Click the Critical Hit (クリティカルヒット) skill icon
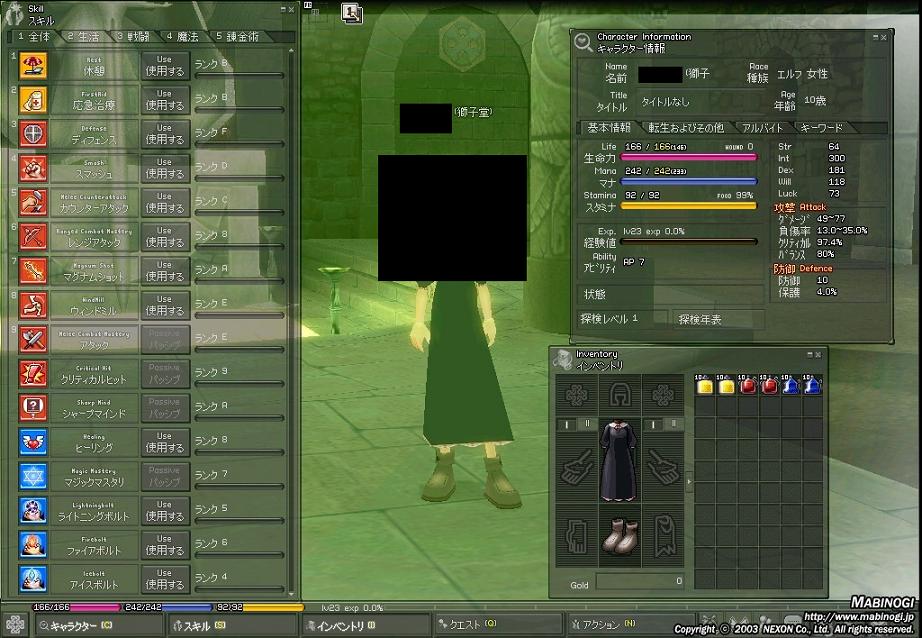Image resolution: width=922 pixels, height=638 pixels. (33, 373)
